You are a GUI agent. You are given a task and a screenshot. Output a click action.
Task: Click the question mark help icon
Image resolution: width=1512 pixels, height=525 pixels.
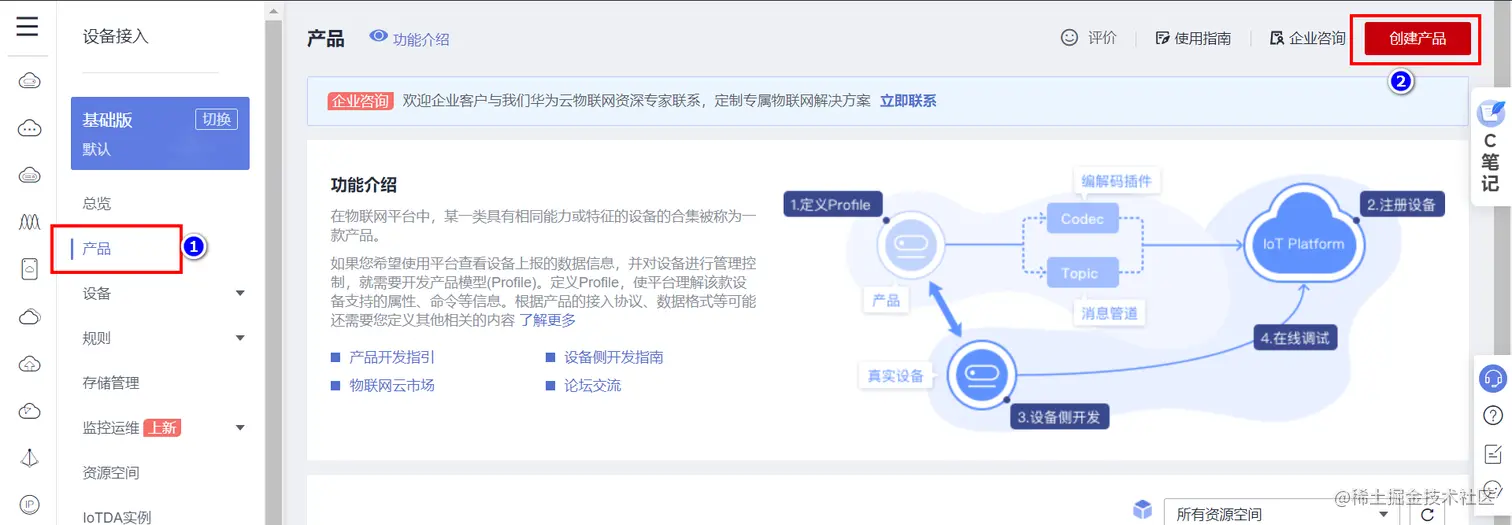click(x=1492, y=414)
